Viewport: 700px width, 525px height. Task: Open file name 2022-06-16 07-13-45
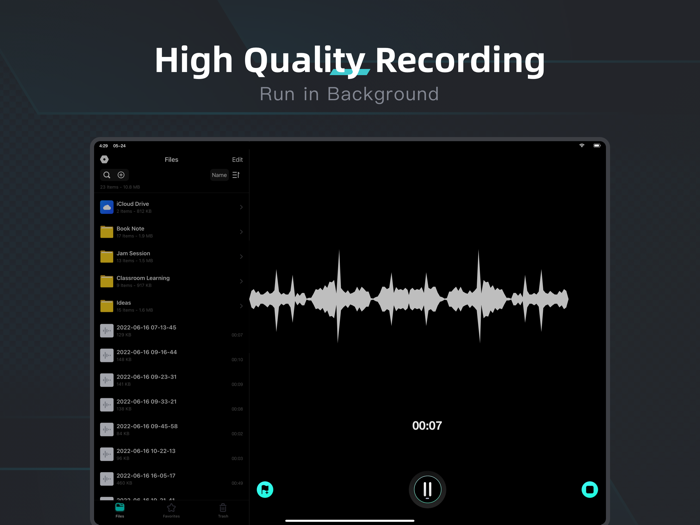pyautogui.click(x=146, y=328)
